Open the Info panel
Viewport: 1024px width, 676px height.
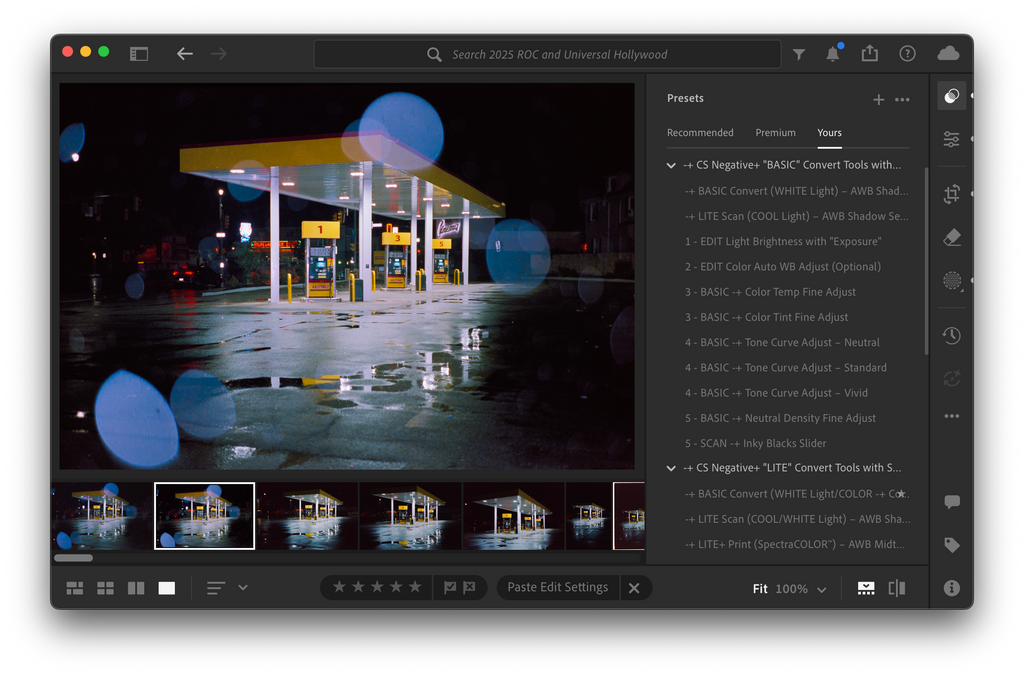click(951, 589)
